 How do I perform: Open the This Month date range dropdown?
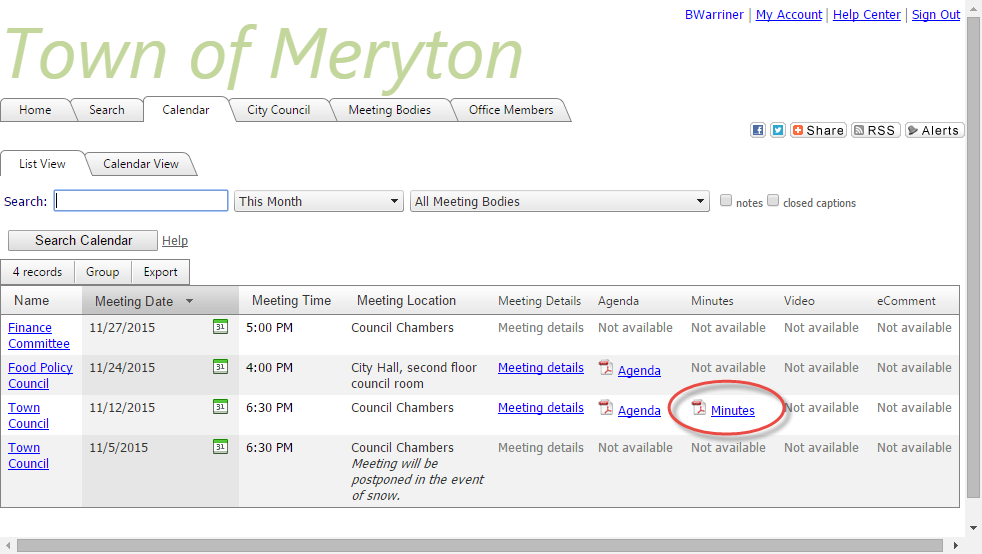pos(319,202)
